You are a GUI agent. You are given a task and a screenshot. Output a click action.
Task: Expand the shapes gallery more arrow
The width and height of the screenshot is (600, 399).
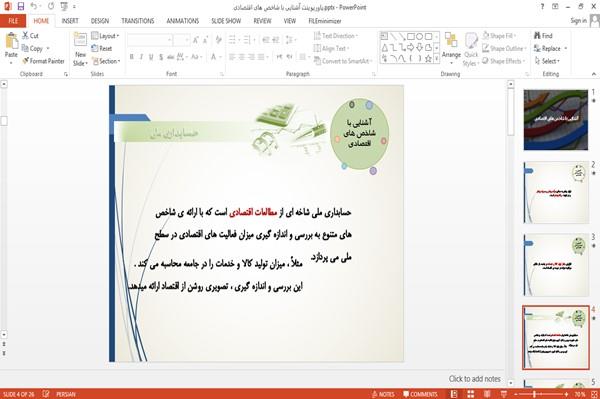point(437,58)
